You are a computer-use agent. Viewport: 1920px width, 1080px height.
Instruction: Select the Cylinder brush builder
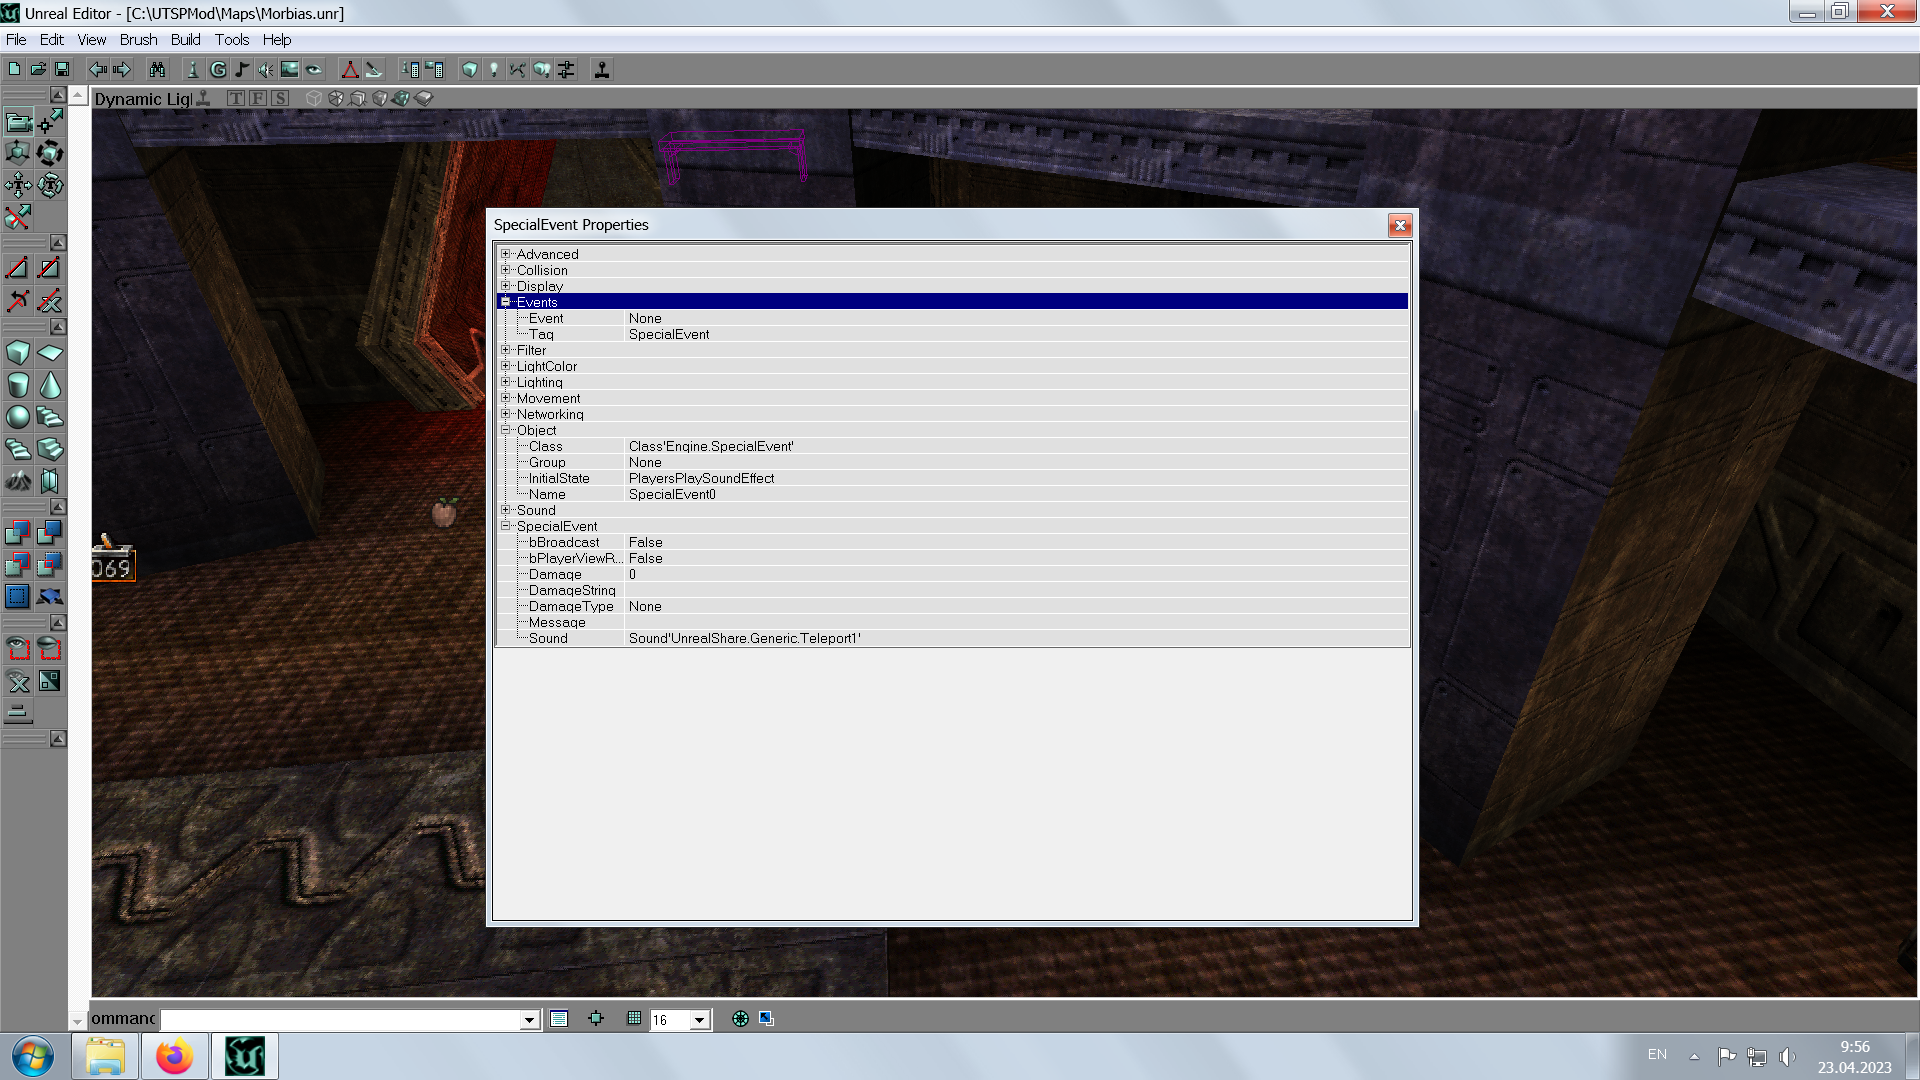tap(18, 385)
